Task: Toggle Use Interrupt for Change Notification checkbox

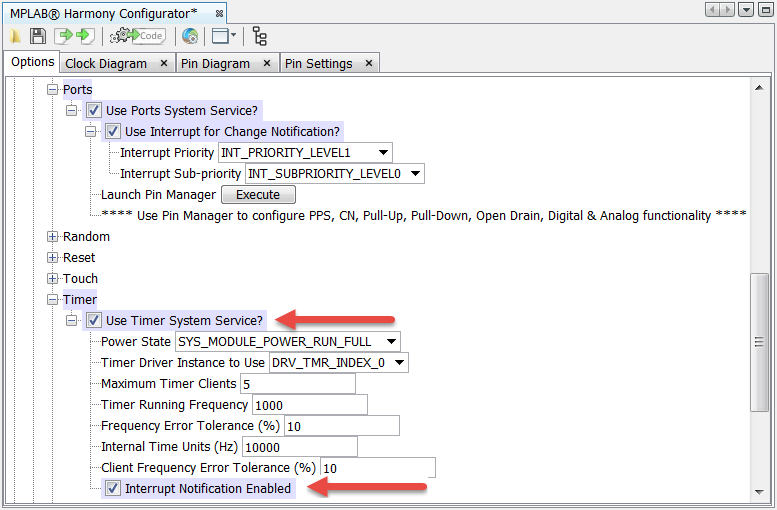Action: point(112,131)
